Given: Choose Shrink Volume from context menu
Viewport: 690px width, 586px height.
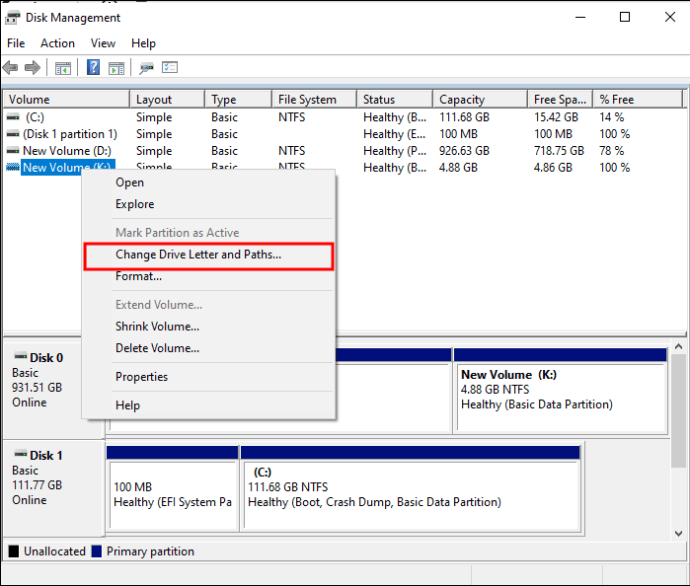Looking at the screenshot, I should 157,326.
